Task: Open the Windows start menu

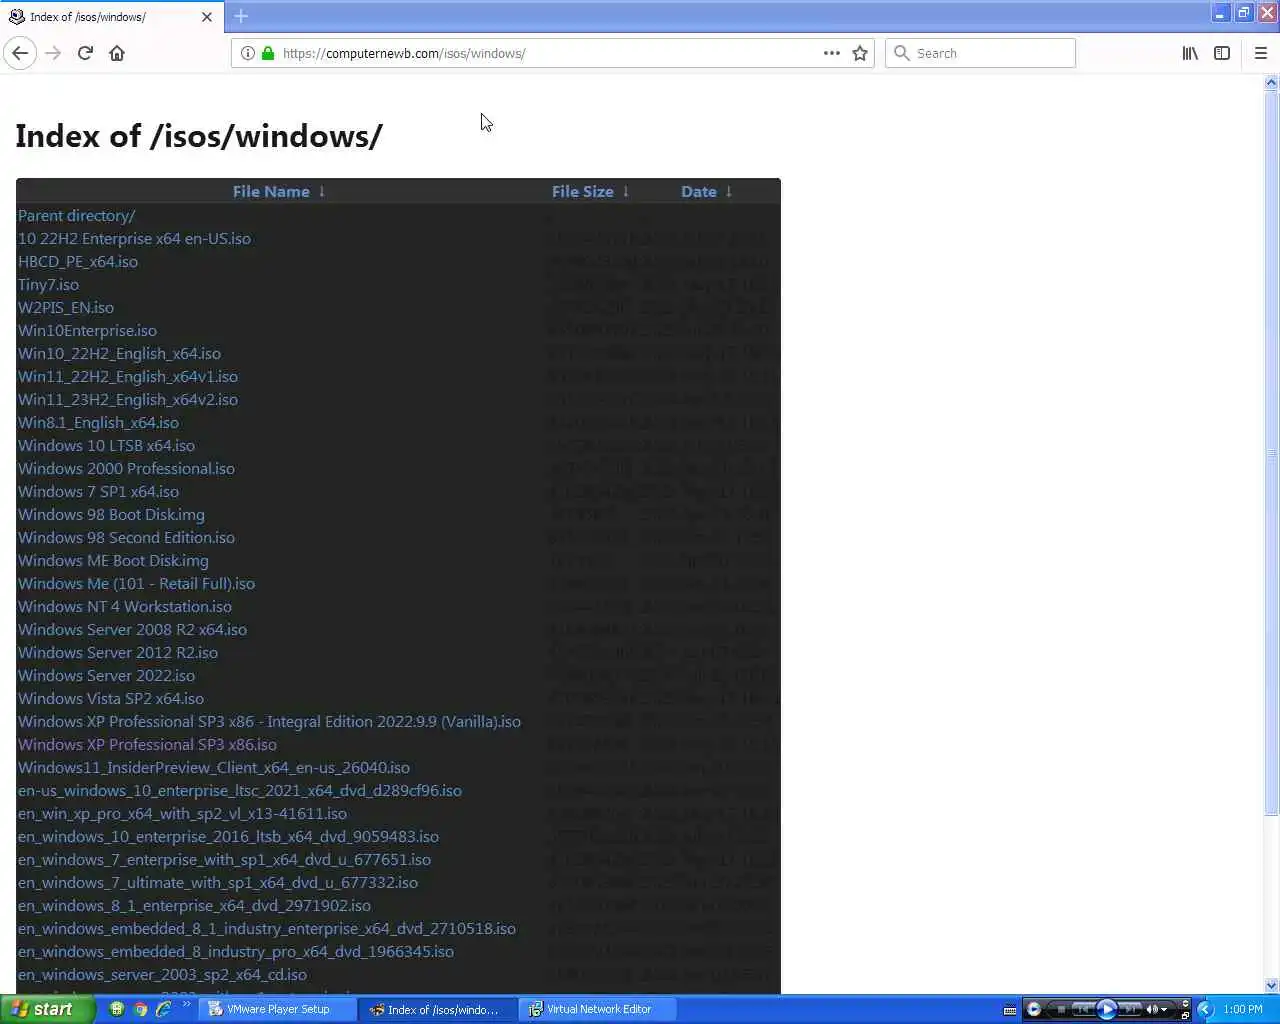Action: (47, 1009)
